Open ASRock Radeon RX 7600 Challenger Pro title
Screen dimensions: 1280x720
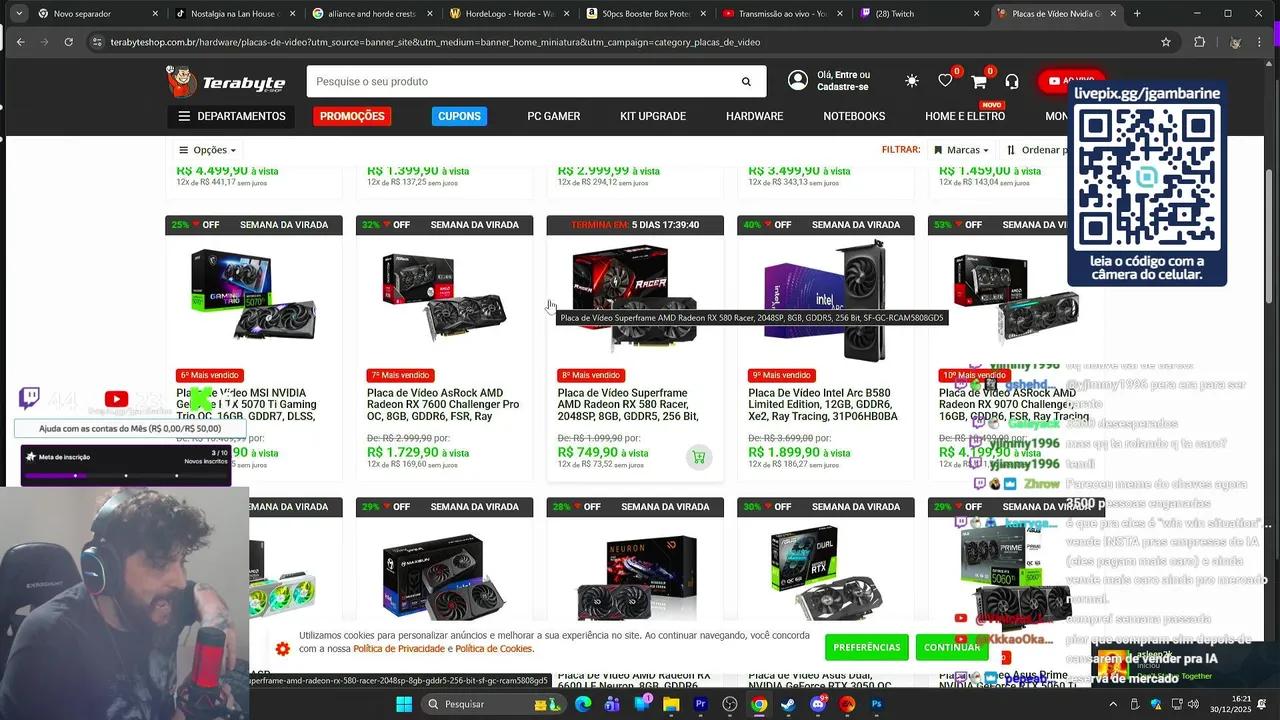coord(443,405)
